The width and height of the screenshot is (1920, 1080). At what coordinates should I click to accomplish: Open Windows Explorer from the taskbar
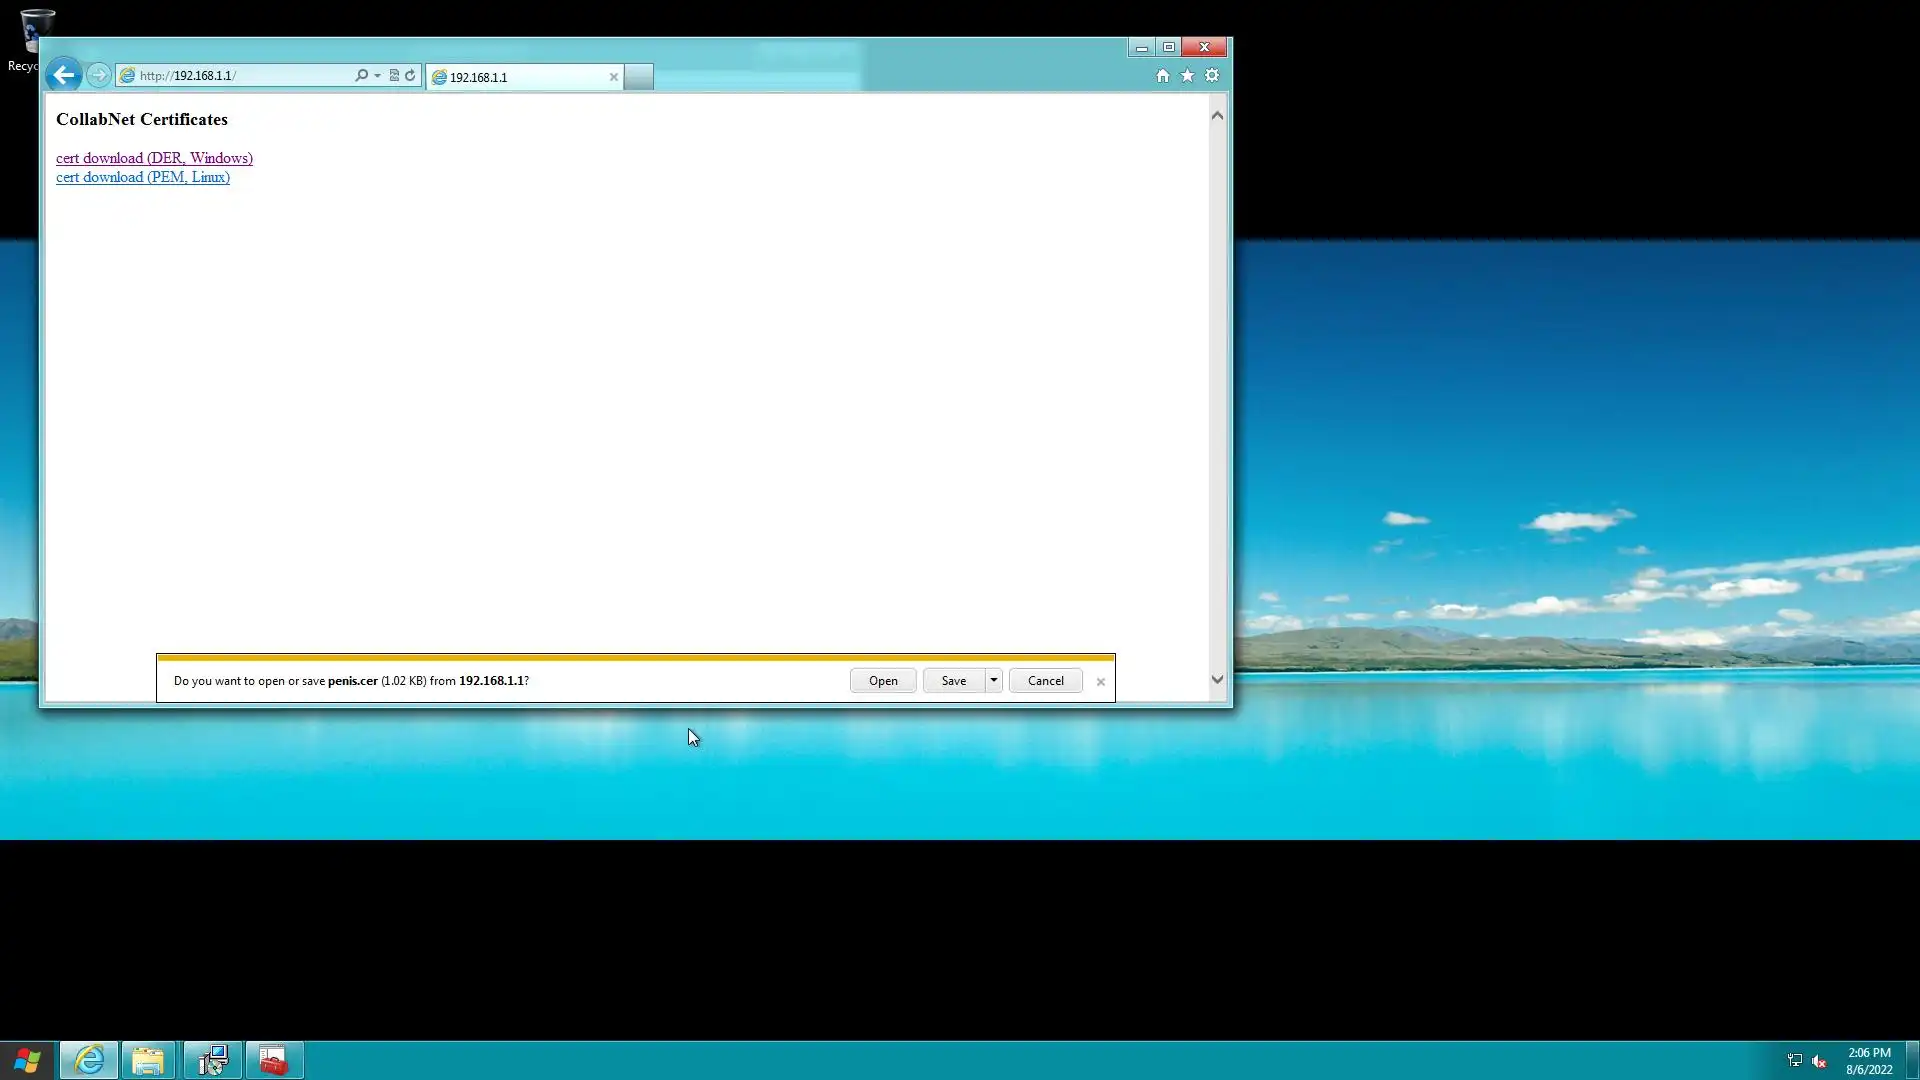coord(148,1060)
